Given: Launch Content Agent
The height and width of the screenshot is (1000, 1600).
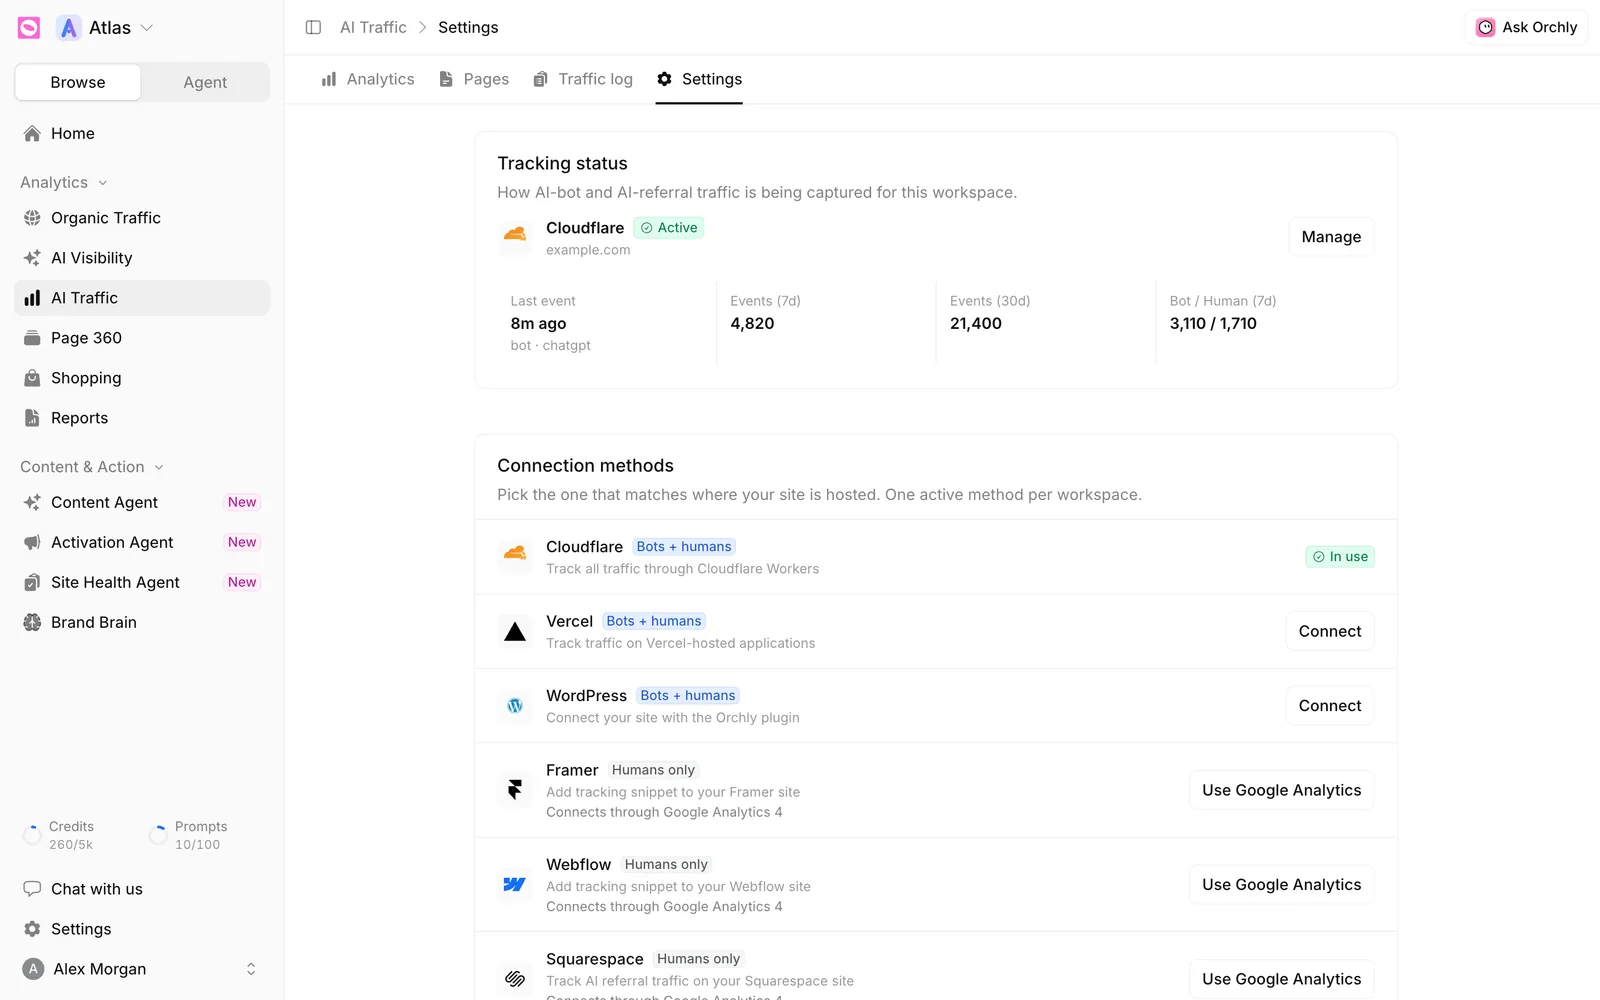Looking at the screenshot, I should (x=142, y=502).
